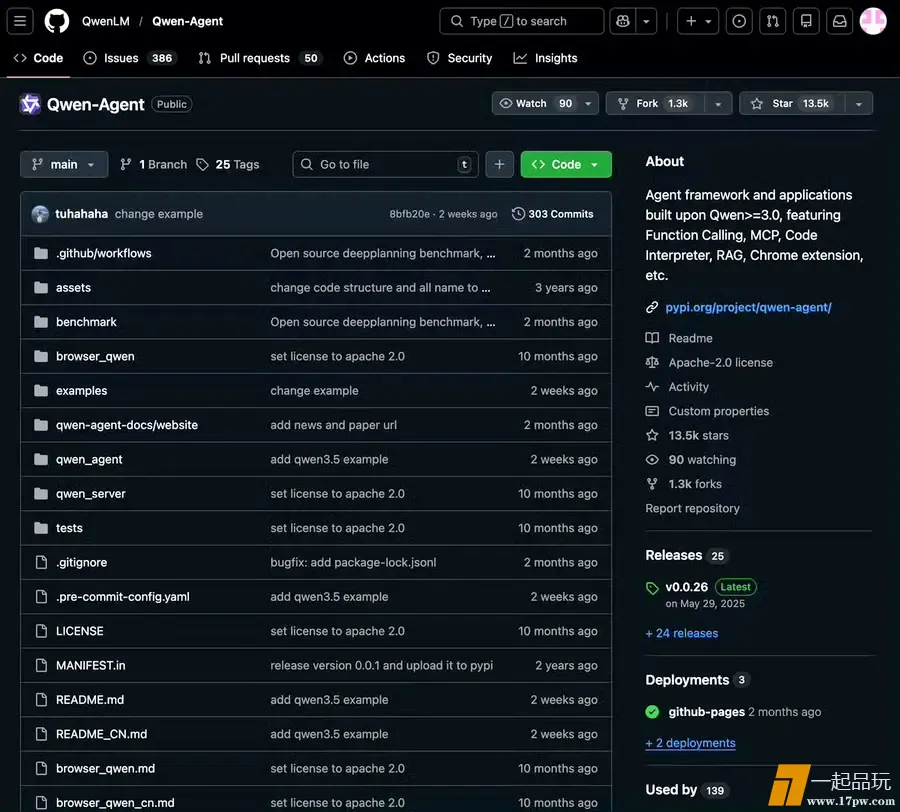The image size is (900, 812).
Task: Open pull requests icon in top header
Action: pos(772,21)
